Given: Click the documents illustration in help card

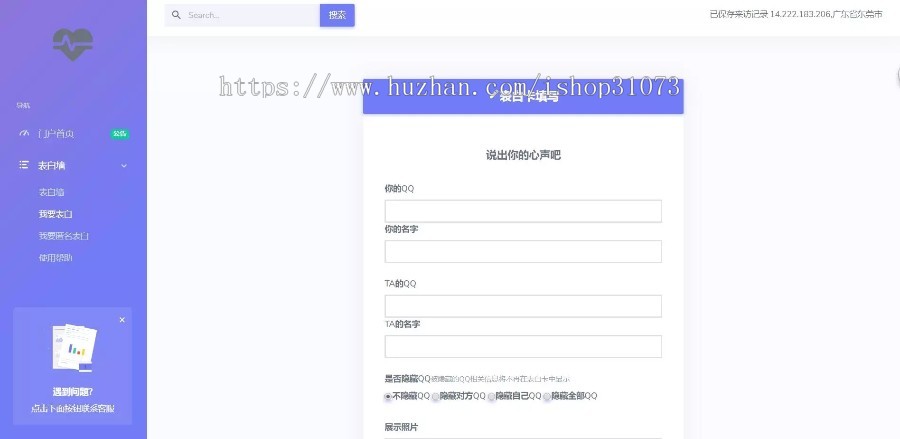Looking at the screenshot, I should [75, 348].
